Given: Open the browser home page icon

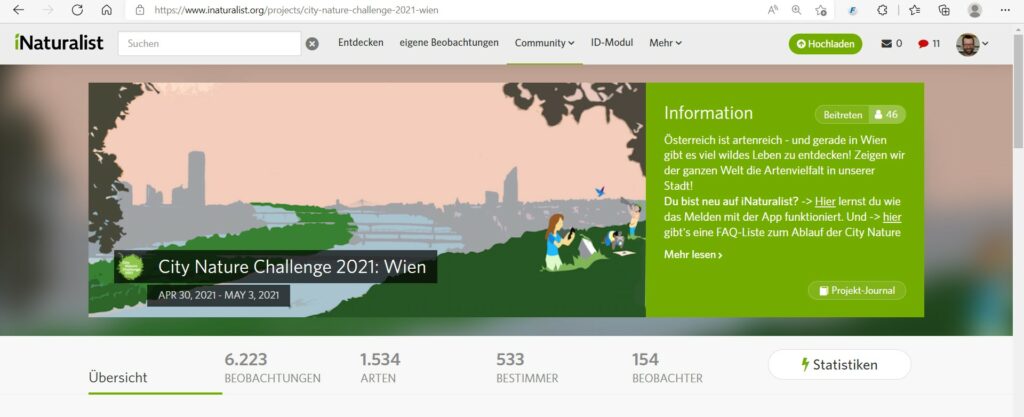Looking at the screenshot, I should tap(106, 10).
